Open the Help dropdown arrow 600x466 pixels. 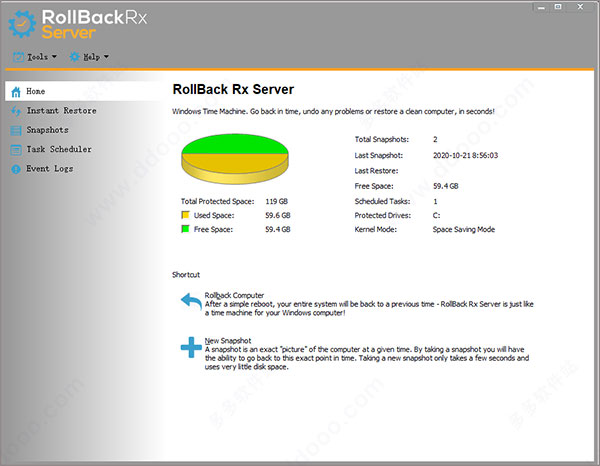point(106,57)
